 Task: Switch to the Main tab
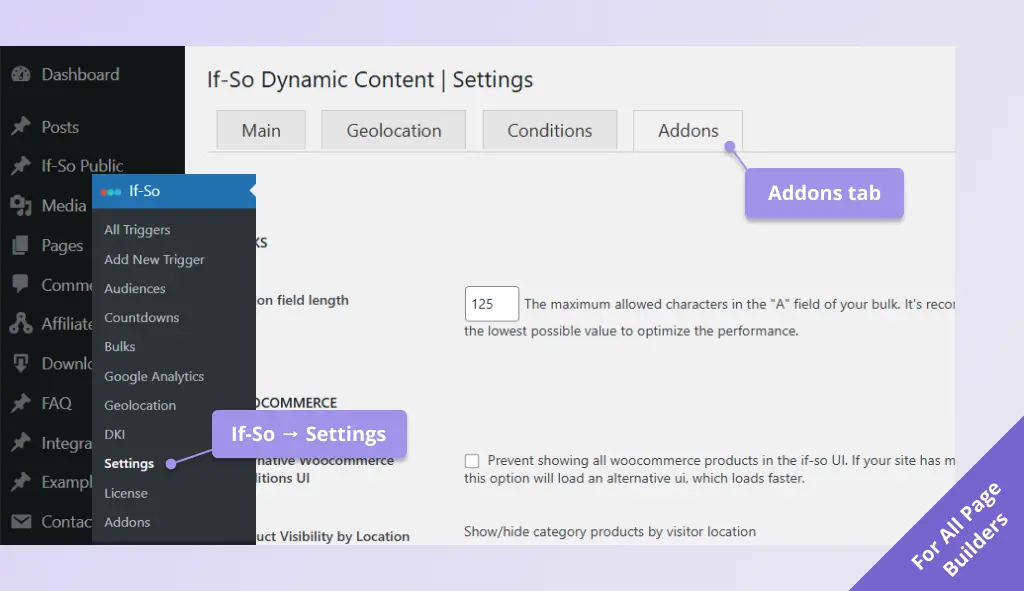click(260, 129)
